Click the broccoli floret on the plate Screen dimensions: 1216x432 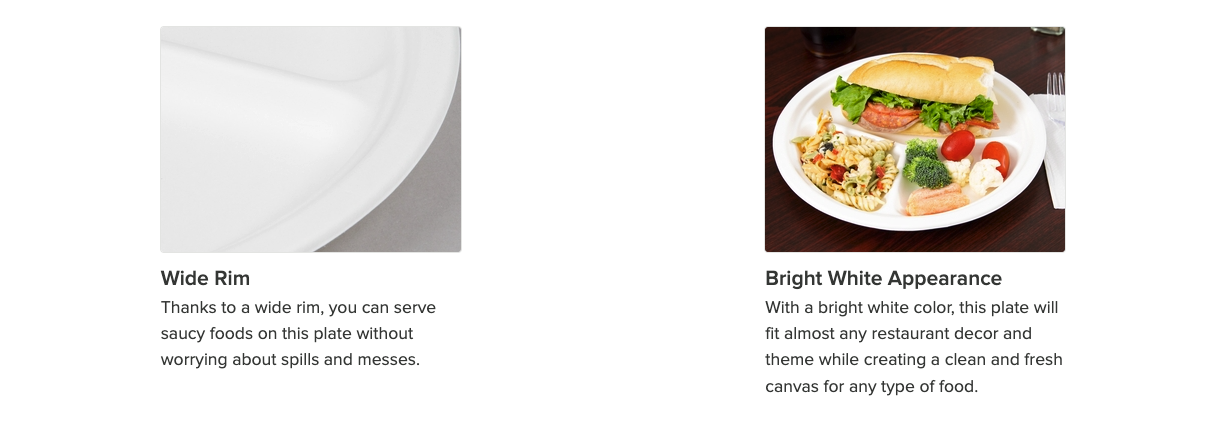(x=926, y=165)
